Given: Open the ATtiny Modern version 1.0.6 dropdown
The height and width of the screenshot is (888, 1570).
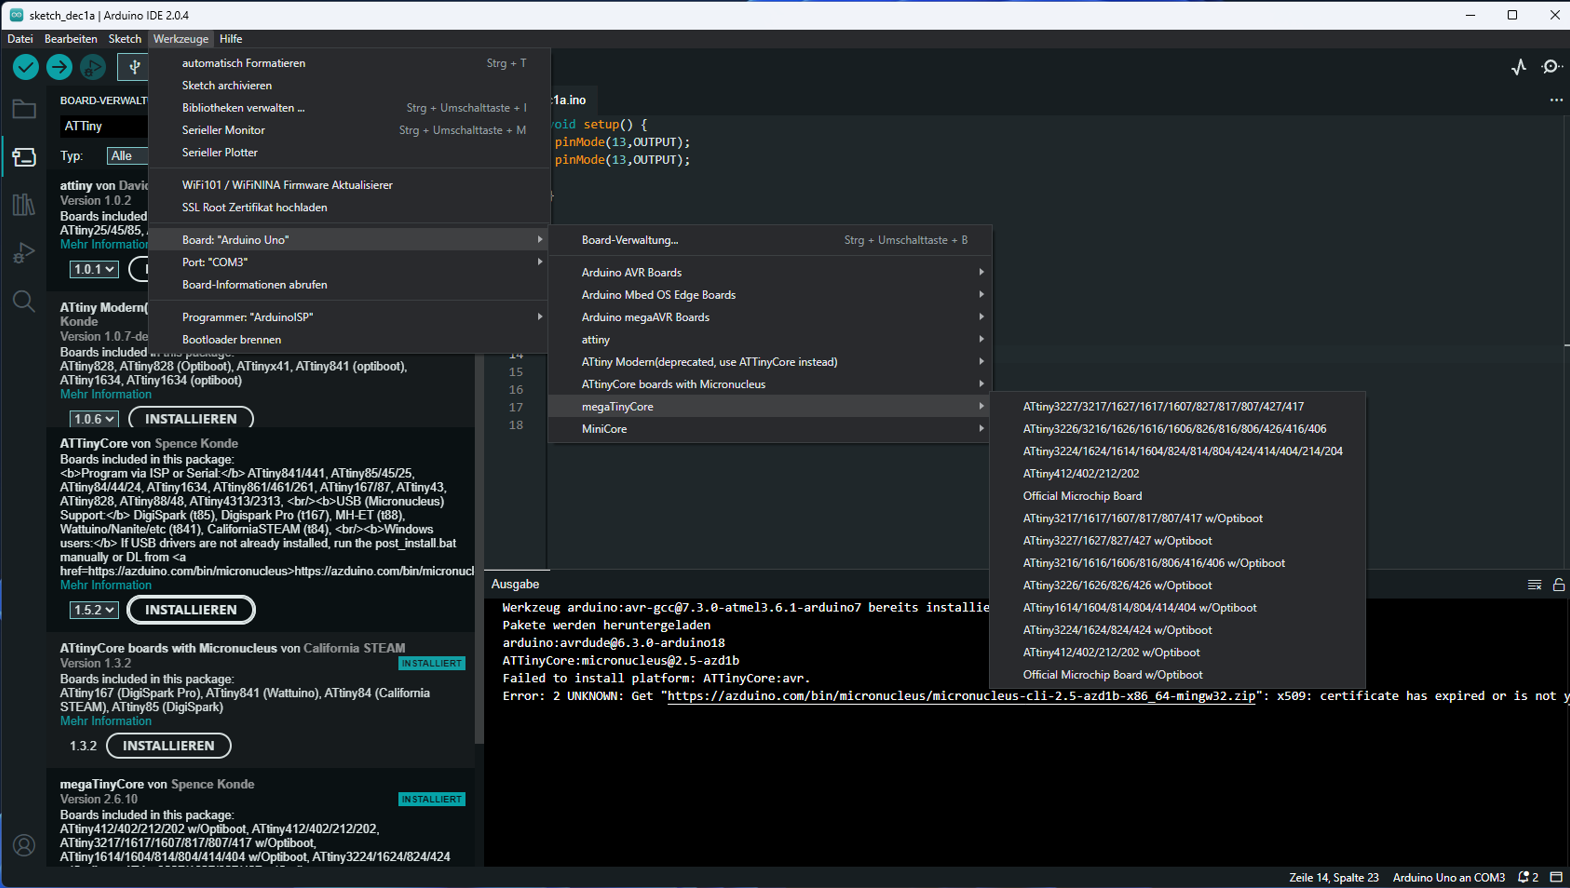Looking at the screenshot, I should (94, 419).
